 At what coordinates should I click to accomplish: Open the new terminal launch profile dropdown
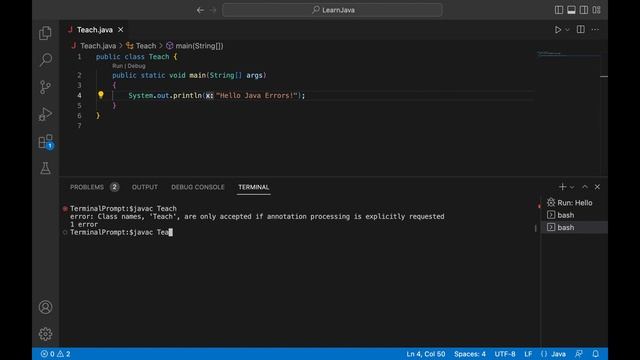click(x=572, y=187)
